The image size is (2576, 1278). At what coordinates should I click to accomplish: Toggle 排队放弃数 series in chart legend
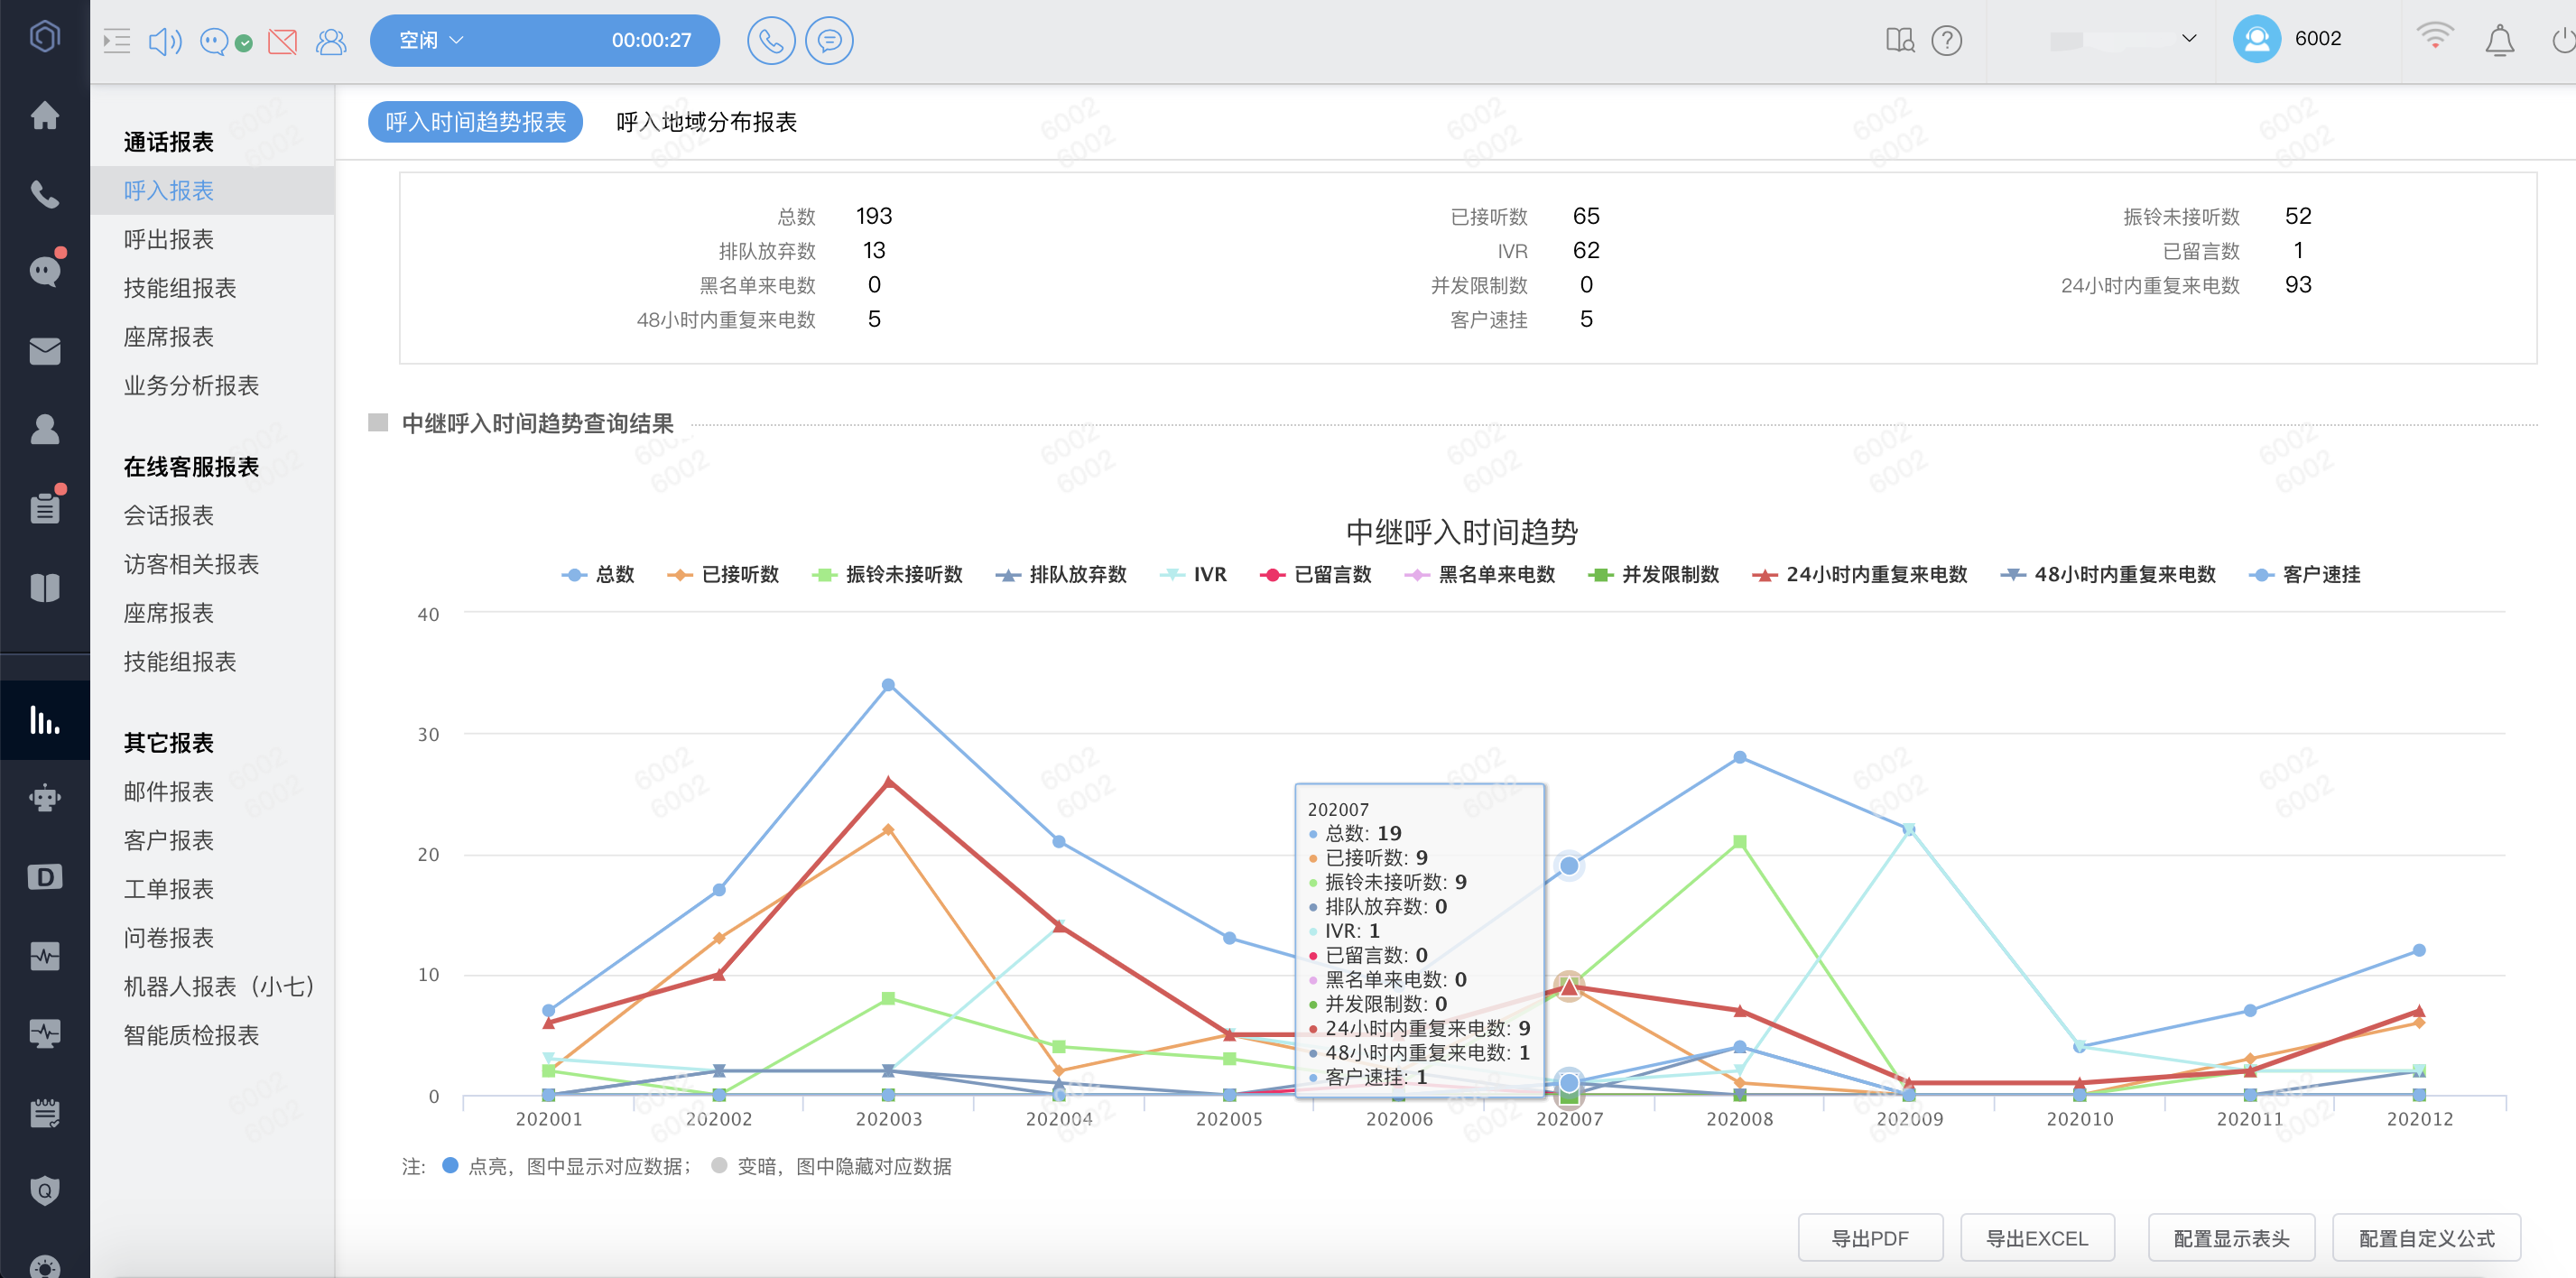[x=1061, y=574]
